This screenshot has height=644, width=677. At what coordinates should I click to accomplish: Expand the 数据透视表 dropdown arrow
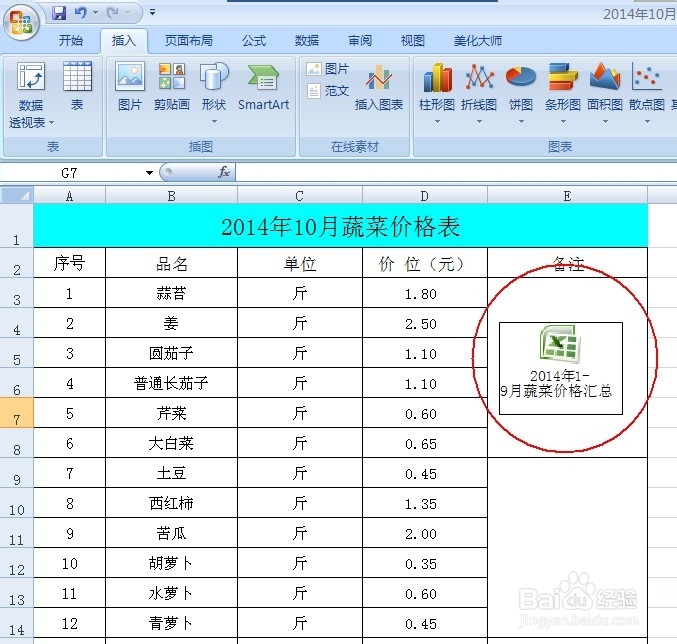pos(51,123)
